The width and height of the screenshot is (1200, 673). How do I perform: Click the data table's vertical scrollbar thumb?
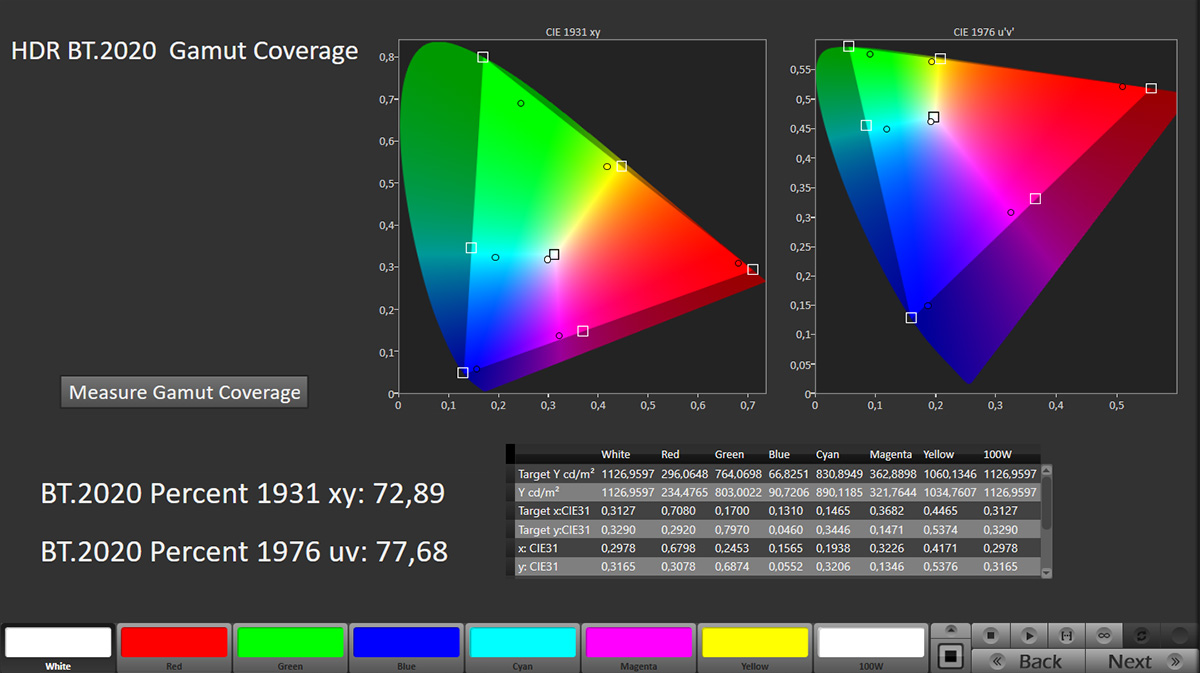[1046, 503]
